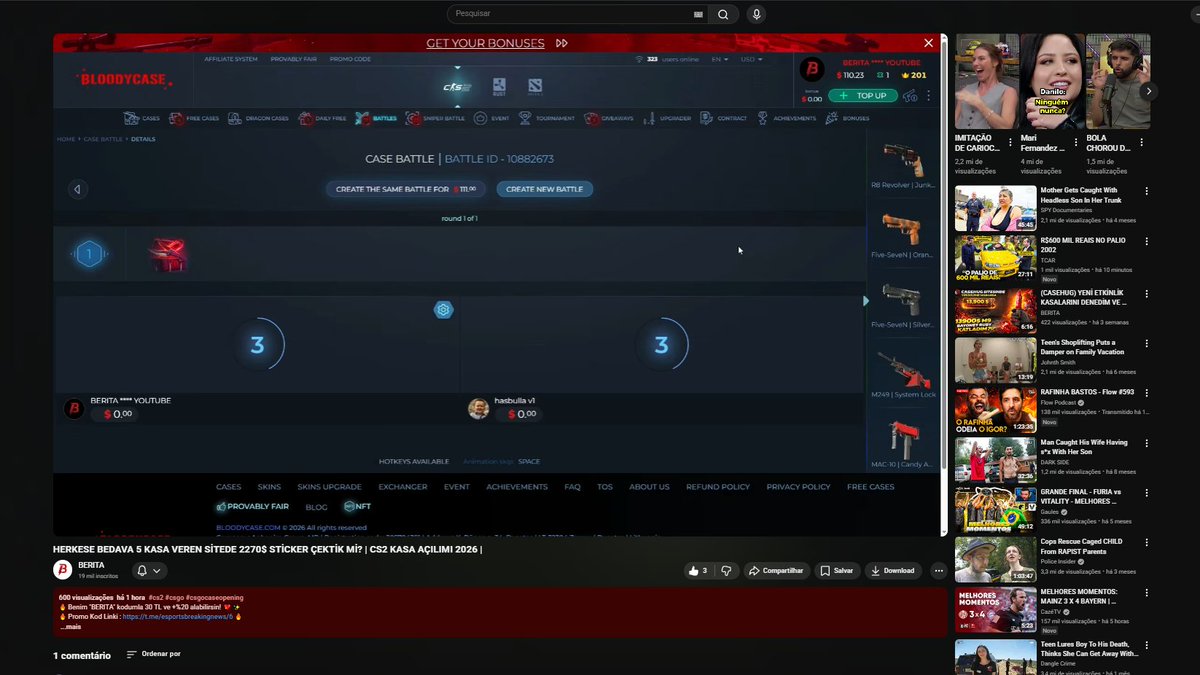Collapse the drop feed side arrow
This screenshot has height=675, width=1200.
[x=866, y=301]
